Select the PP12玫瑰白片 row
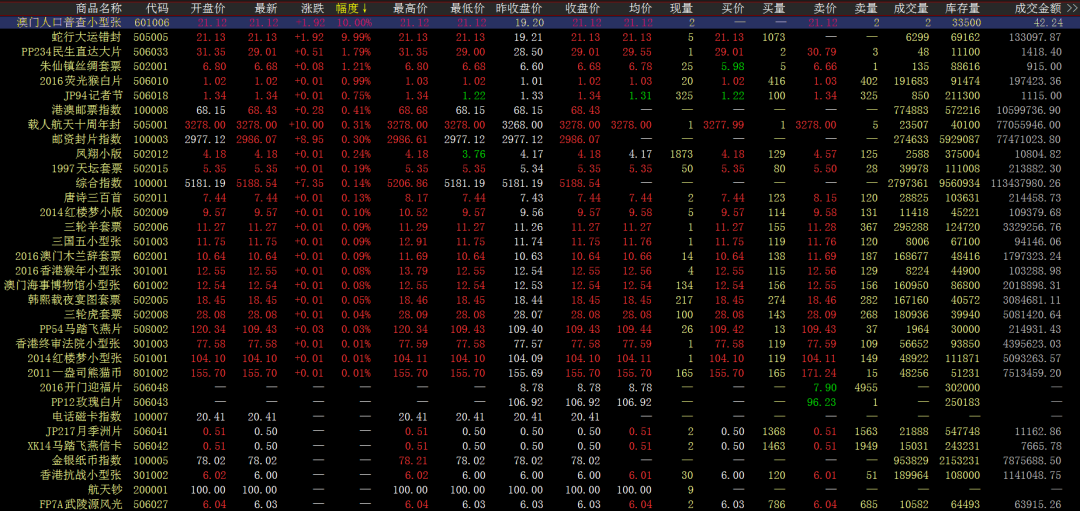 pyautogui.click(x=540, y=402)
